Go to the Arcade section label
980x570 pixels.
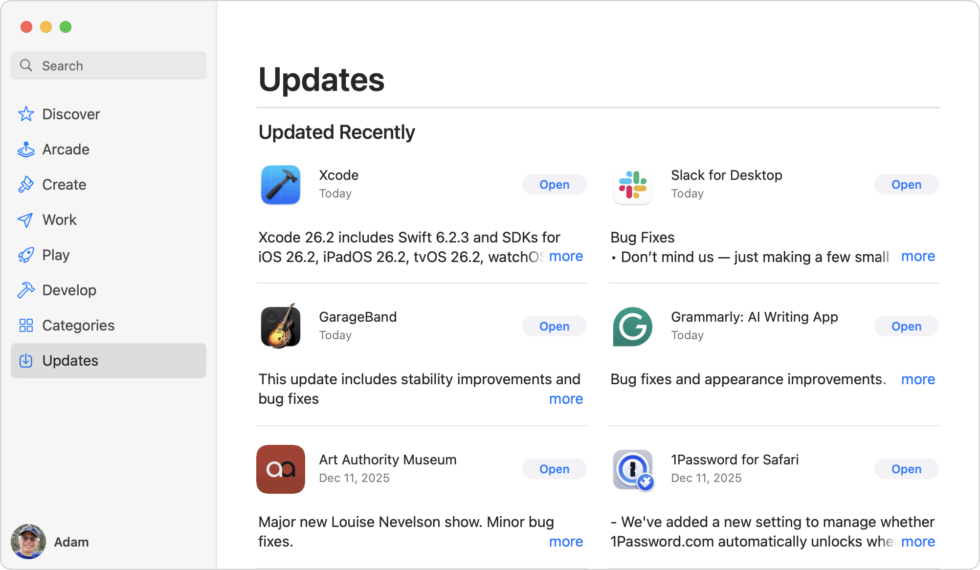pyautogui.click(x=66, y=149)
